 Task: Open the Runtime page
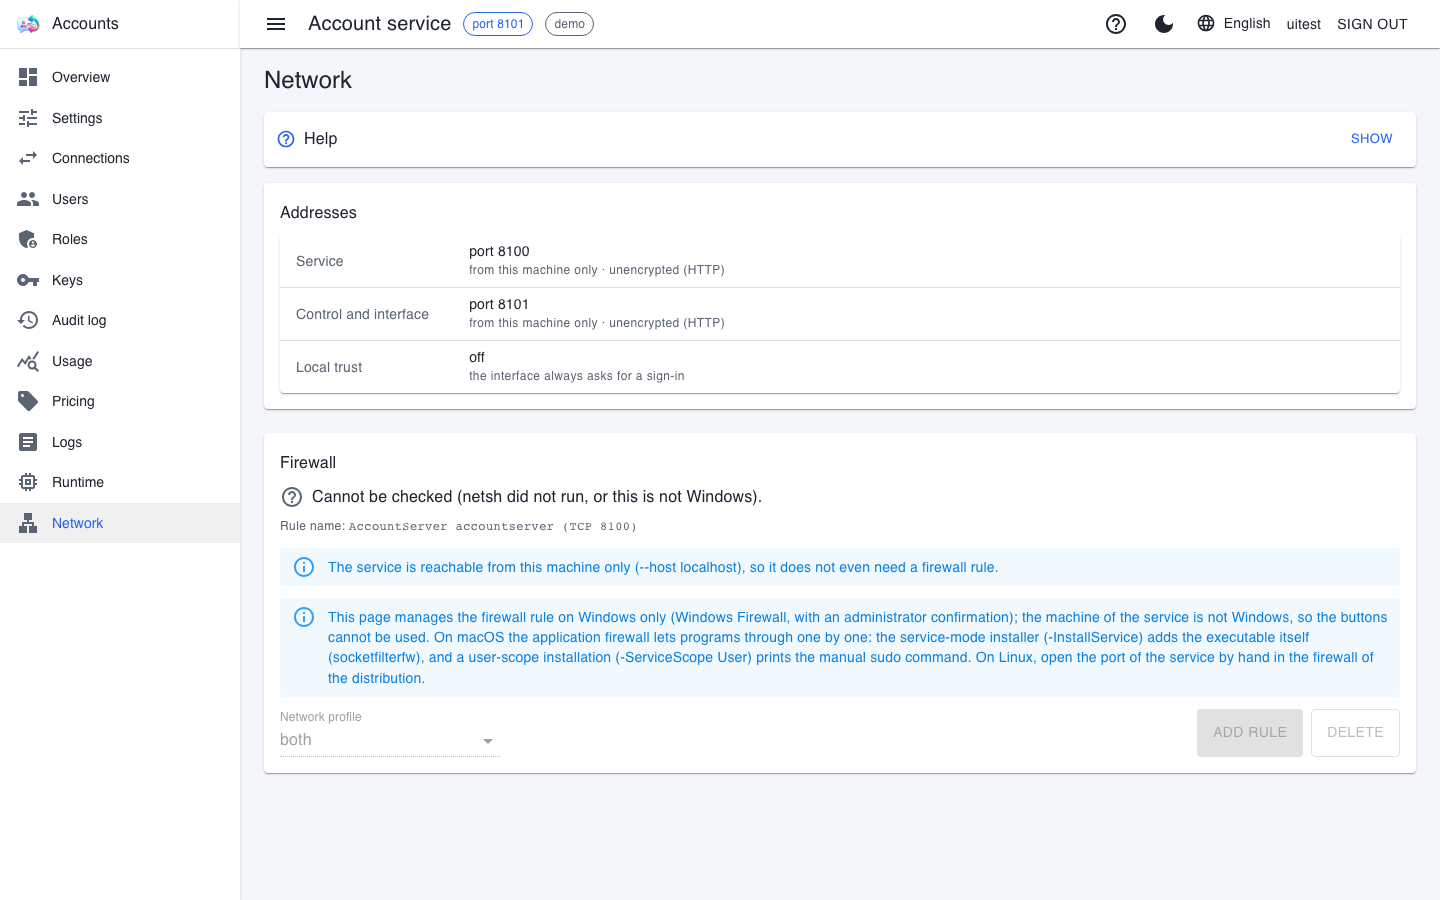coord(120,482)
